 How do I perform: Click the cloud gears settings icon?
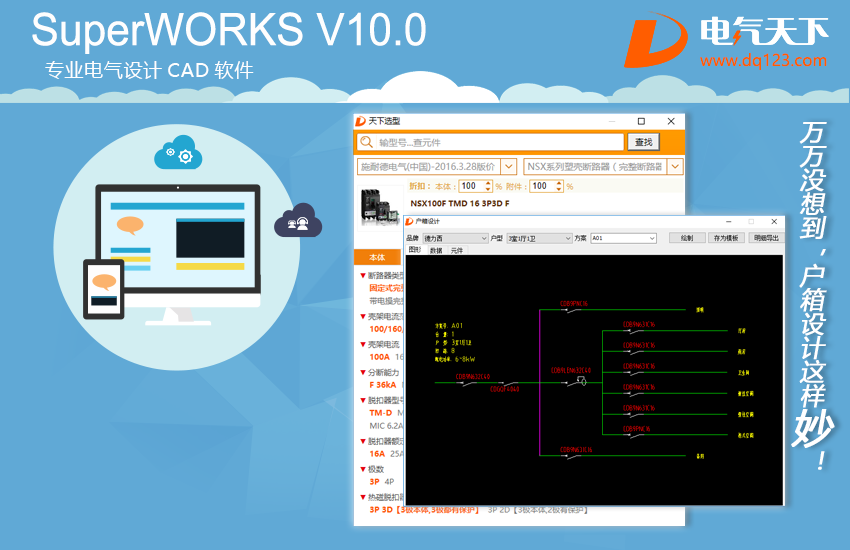tap(178, 152)
